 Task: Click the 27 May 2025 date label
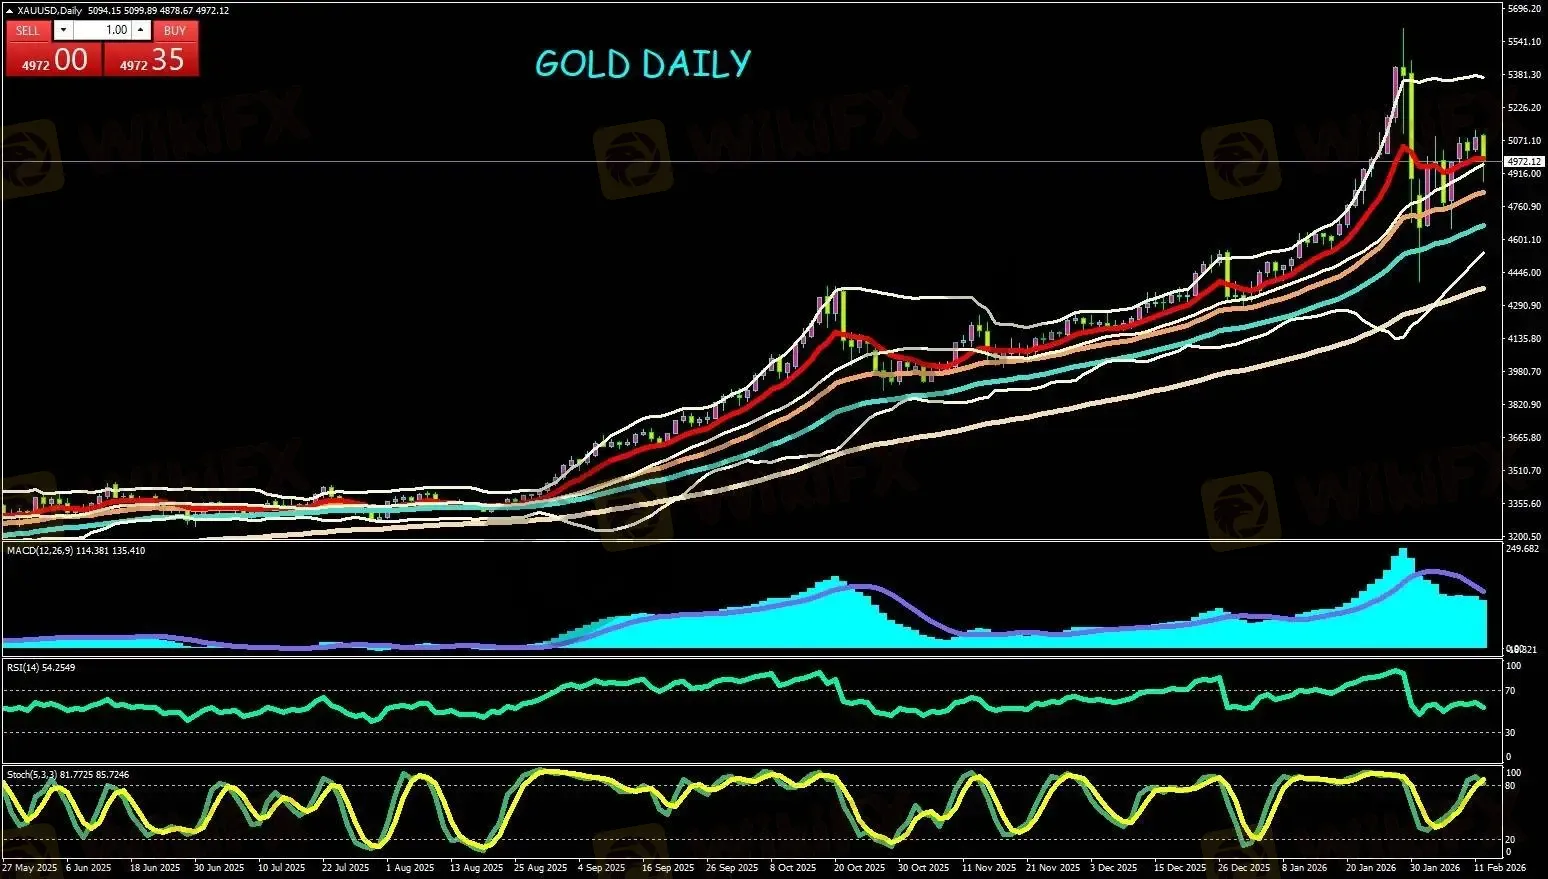[30, 868]
